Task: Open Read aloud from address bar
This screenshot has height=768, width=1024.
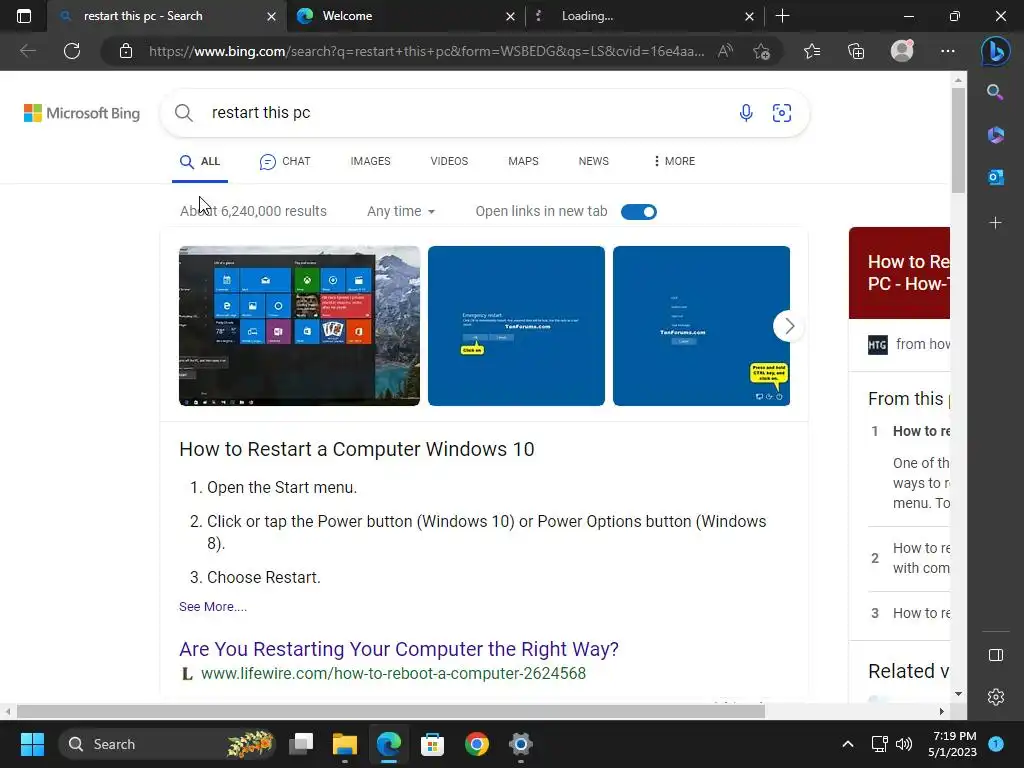Action: [x=725, y=51]
